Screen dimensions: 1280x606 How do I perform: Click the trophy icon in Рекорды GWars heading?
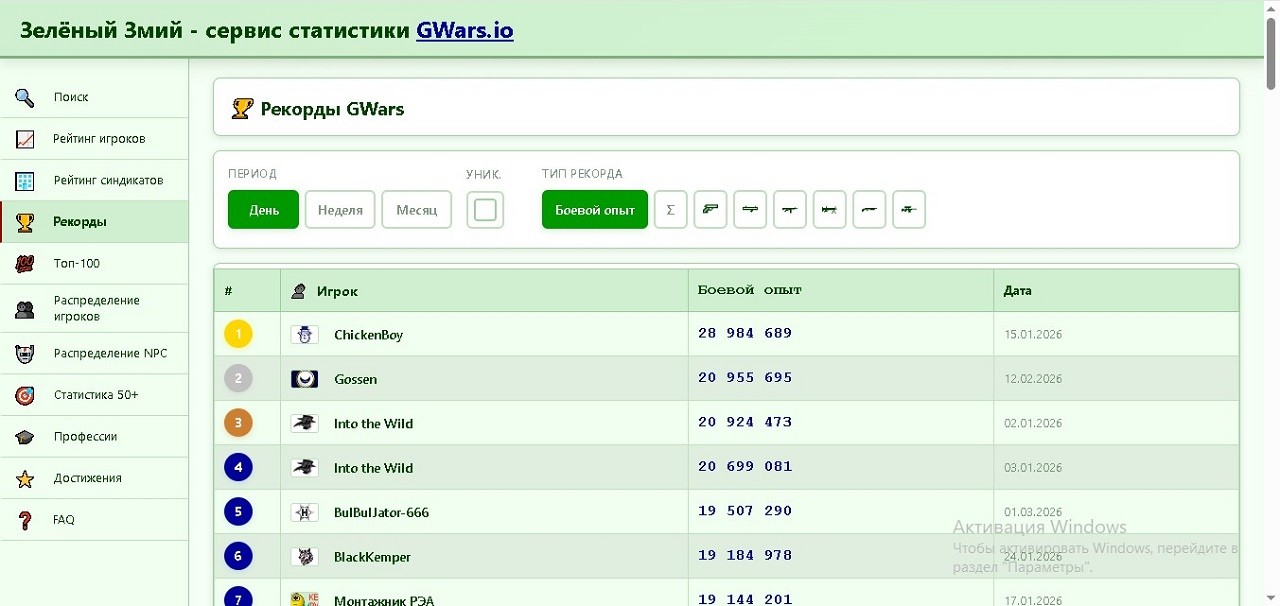tap(242, 108)
